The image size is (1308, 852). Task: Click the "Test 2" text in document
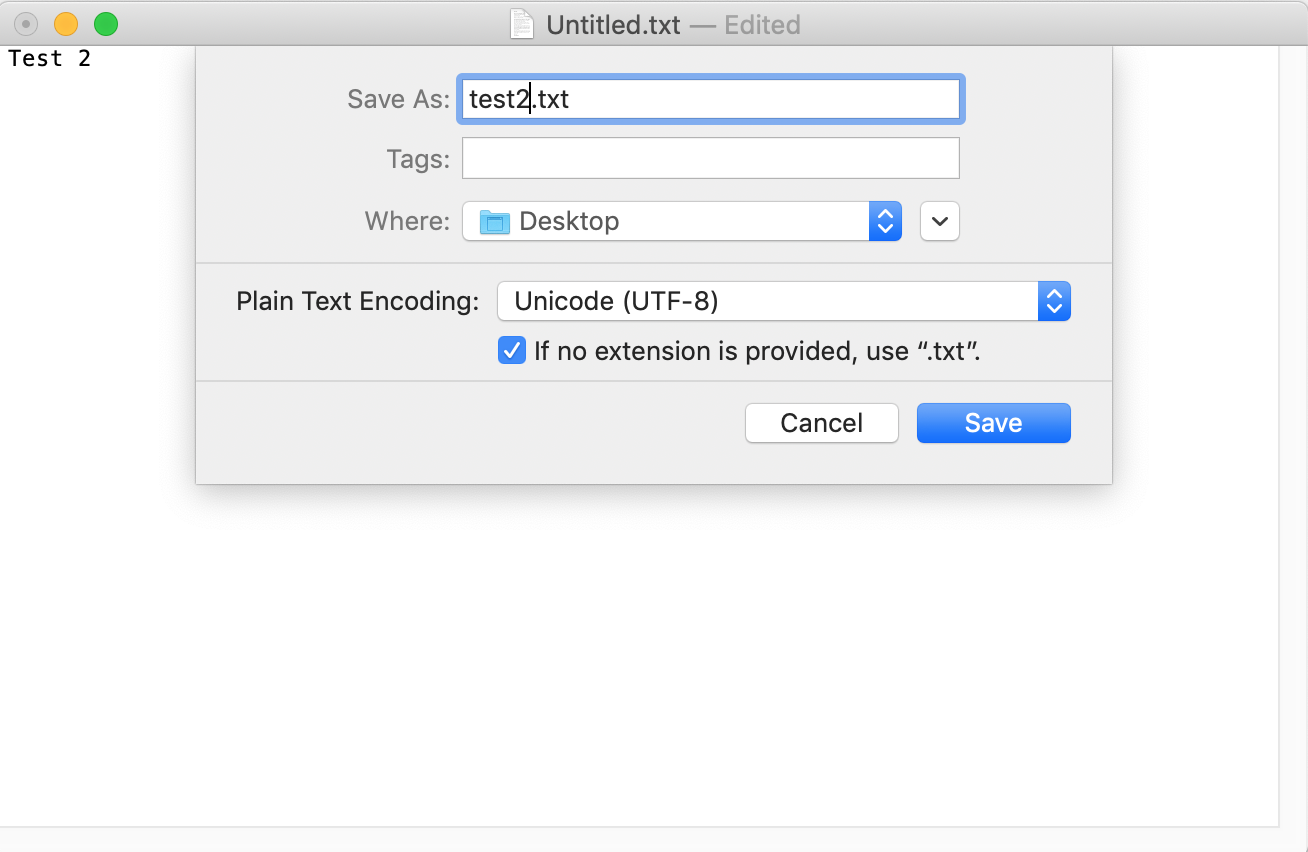pos(49,59)
